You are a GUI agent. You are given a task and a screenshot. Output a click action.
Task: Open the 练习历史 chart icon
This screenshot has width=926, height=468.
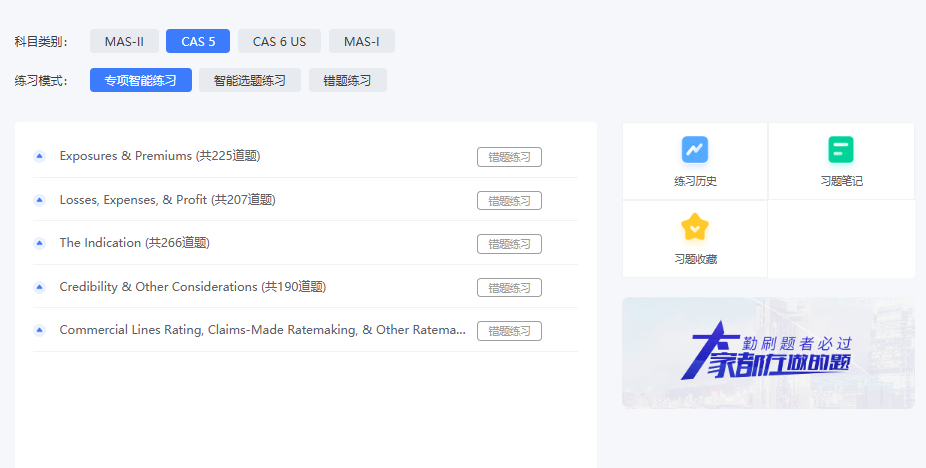(695, 150)
